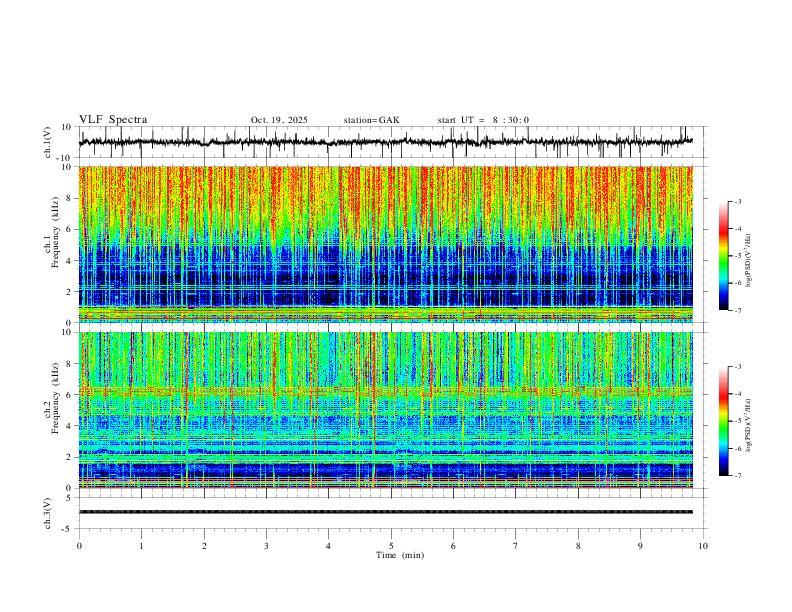This screenshot has height=612, width=792.
Task: Click the "Time (min)" axis title
Action: click(x=400, y=555)
